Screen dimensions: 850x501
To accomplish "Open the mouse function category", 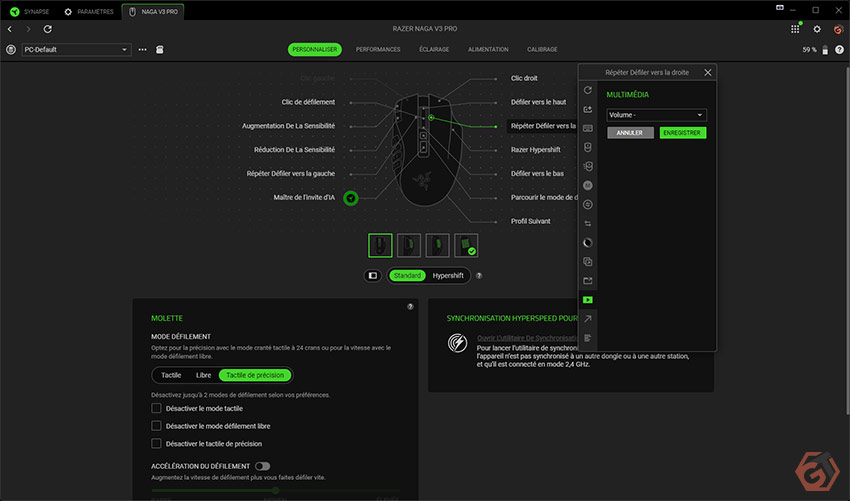I will 588,147.
